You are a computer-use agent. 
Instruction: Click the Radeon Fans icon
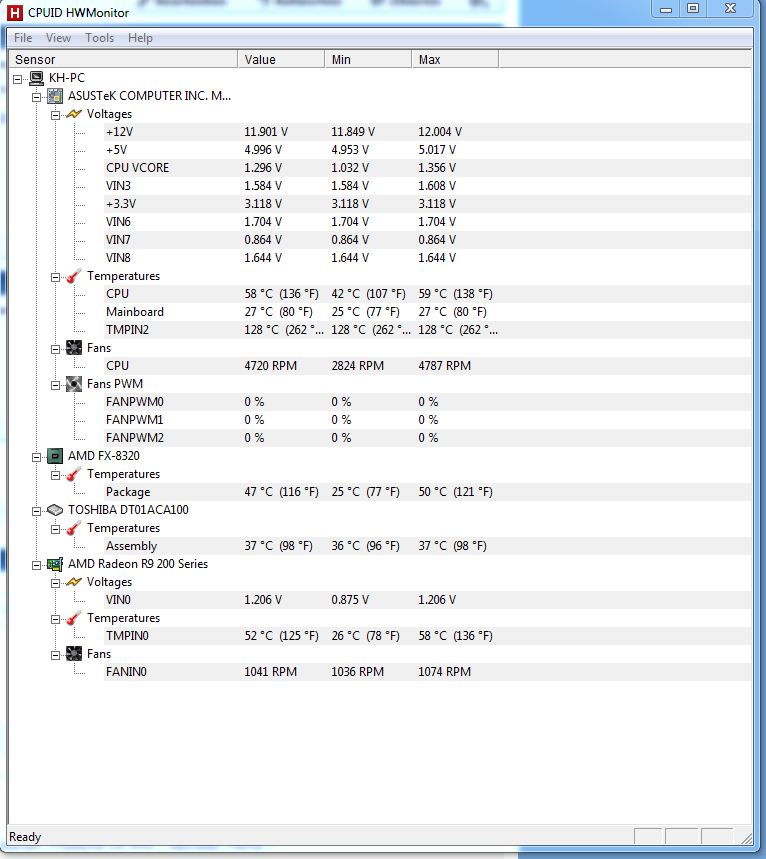74,654
